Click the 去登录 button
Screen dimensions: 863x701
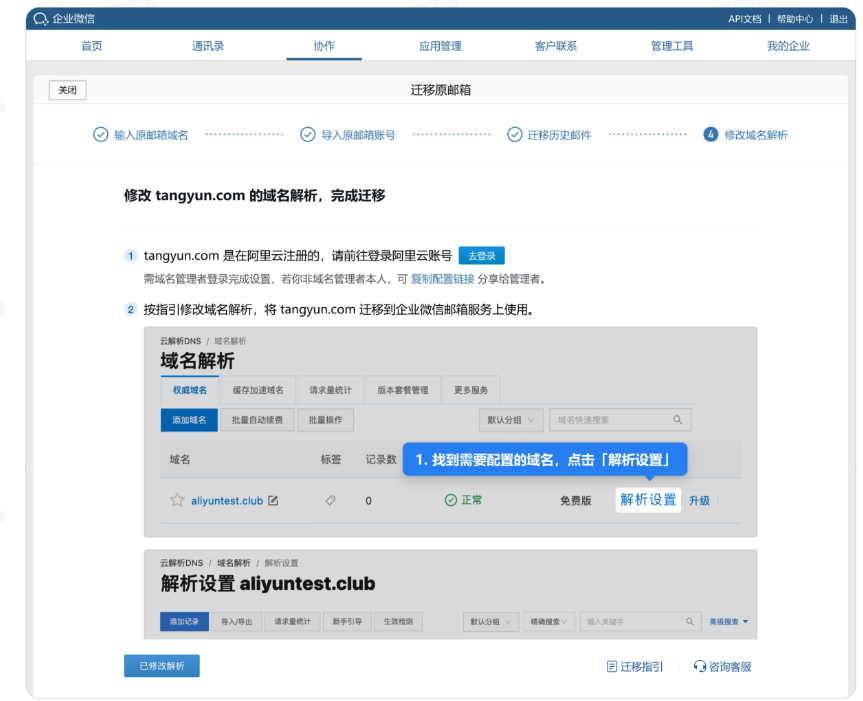tap(481, 255)
